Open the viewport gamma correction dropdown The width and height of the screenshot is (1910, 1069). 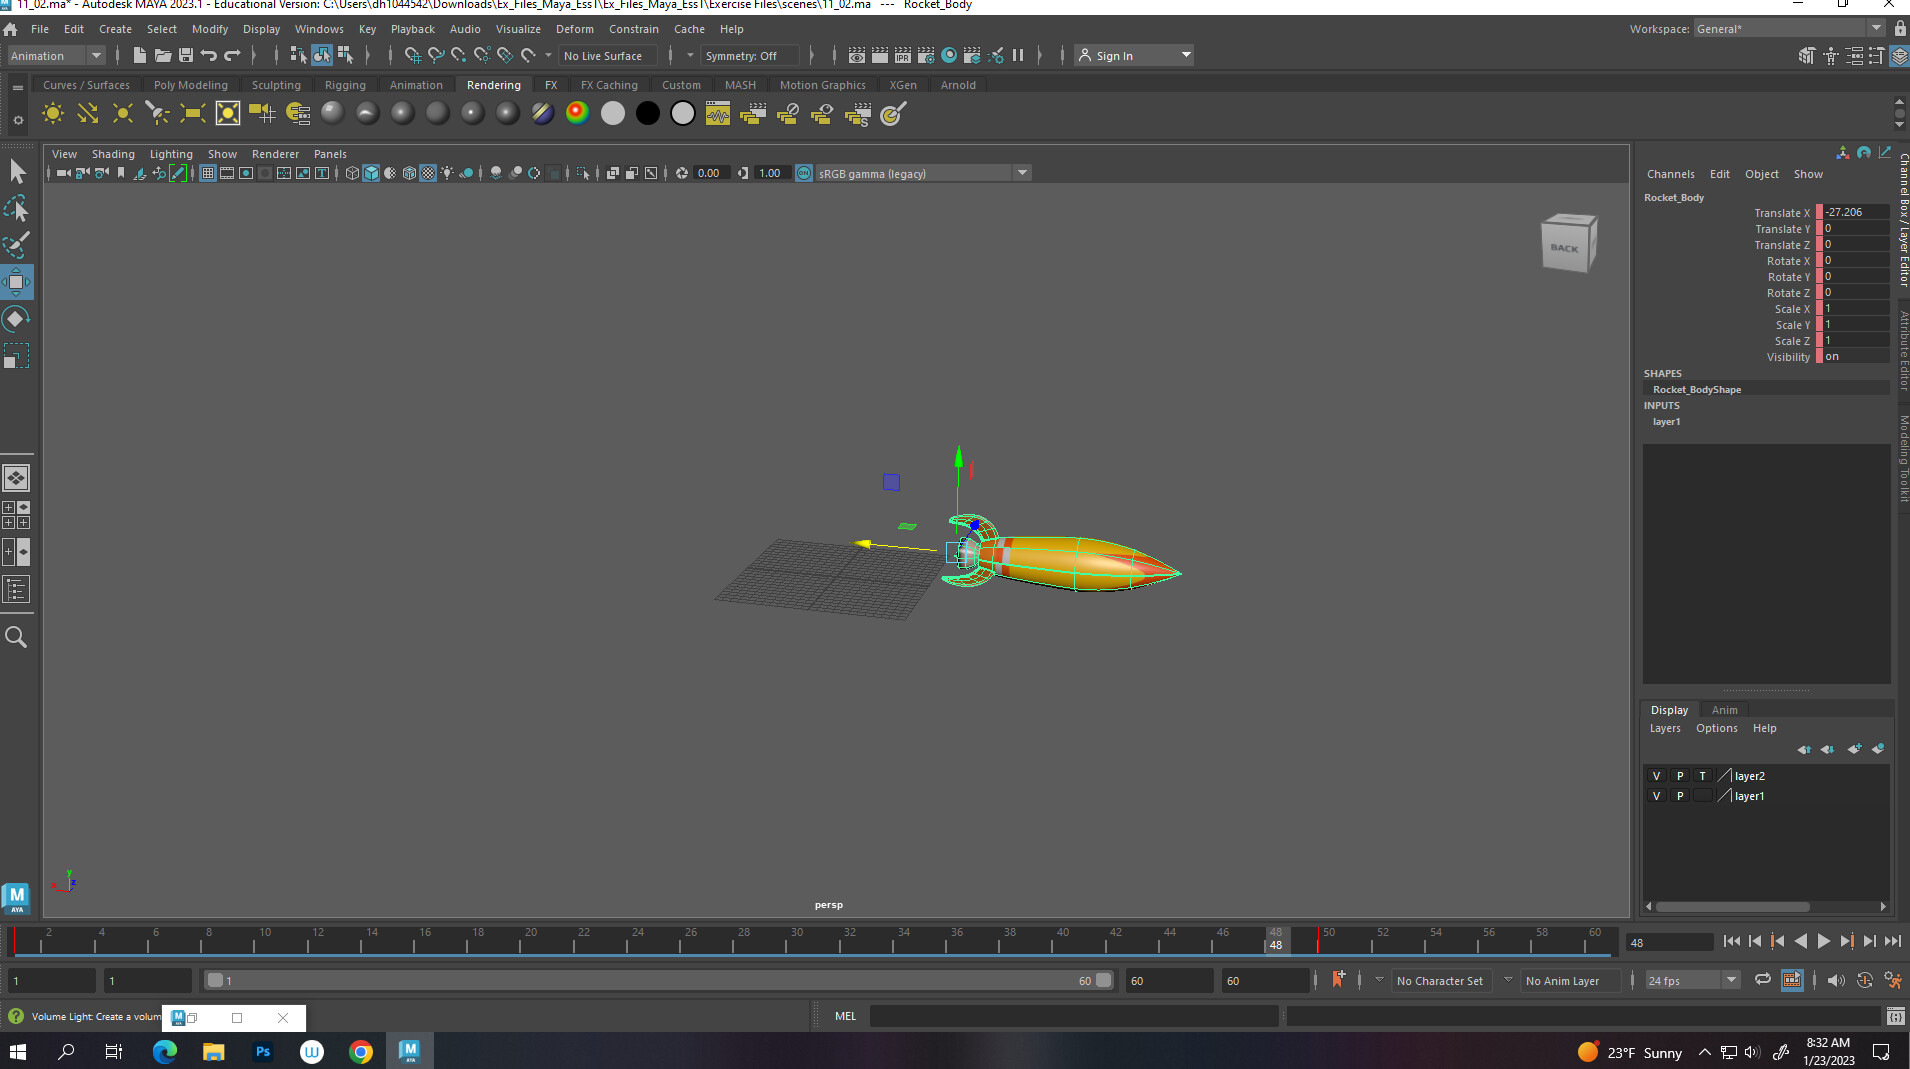1022,172
